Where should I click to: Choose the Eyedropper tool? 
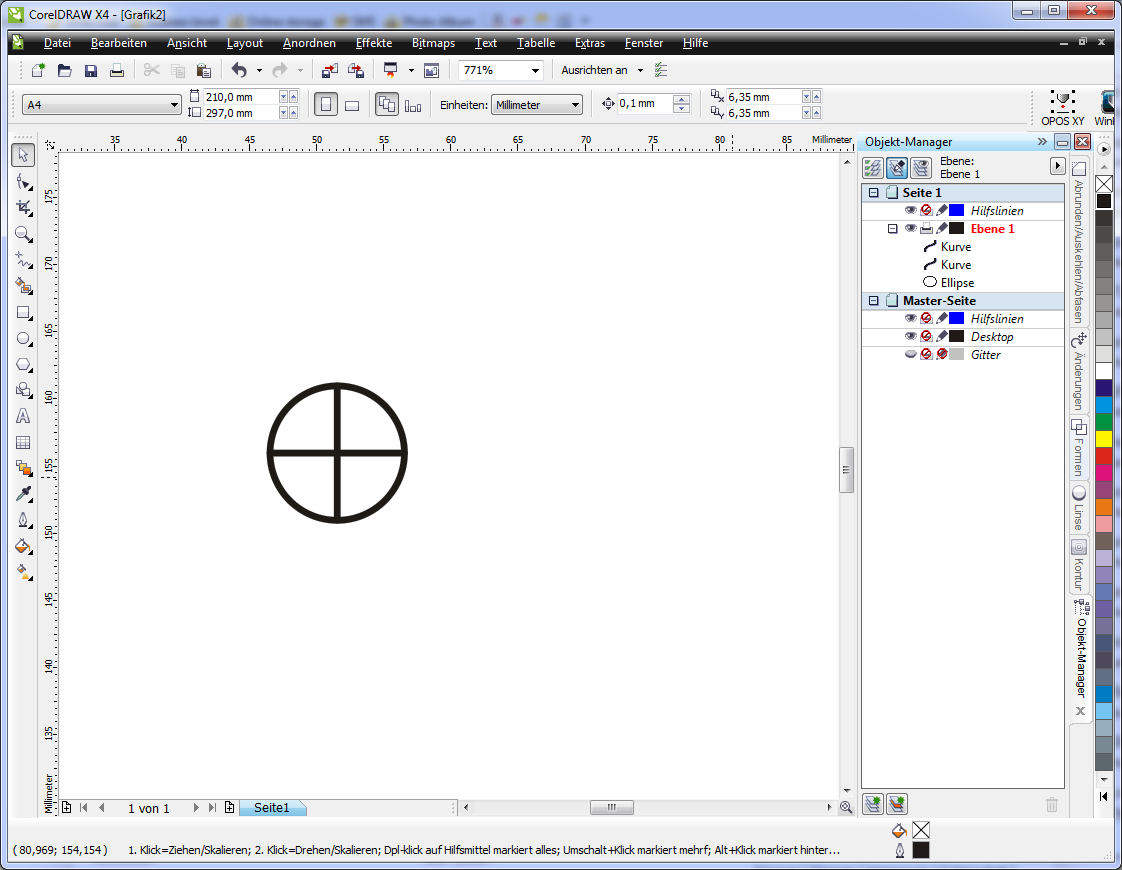(23, 494)
